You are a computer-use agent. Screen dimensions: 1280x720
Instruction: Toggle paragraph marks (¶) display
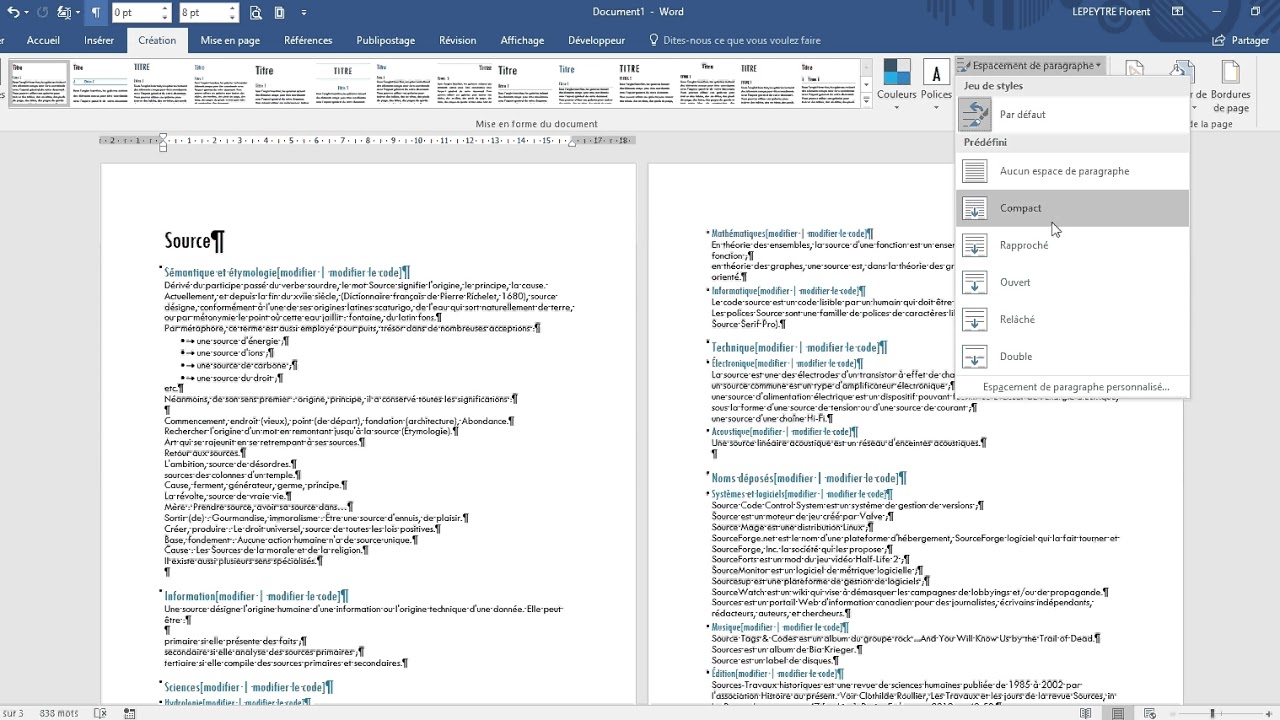pos(96,12)
